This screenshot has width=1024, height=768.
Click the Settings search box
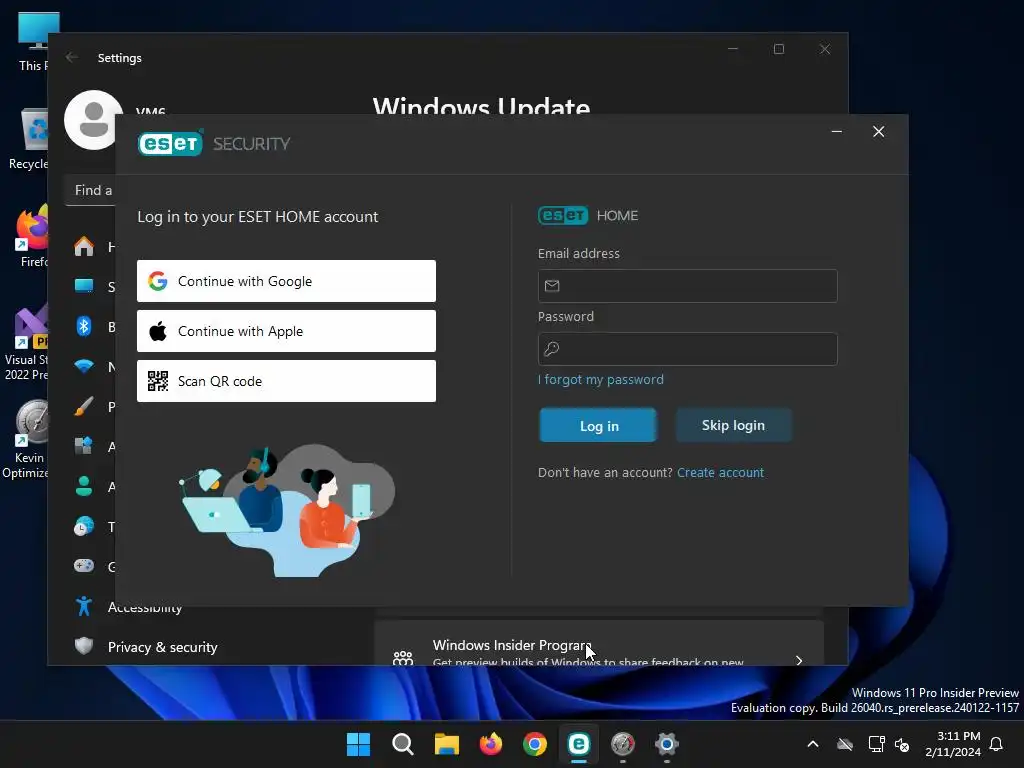click(90, 190)
